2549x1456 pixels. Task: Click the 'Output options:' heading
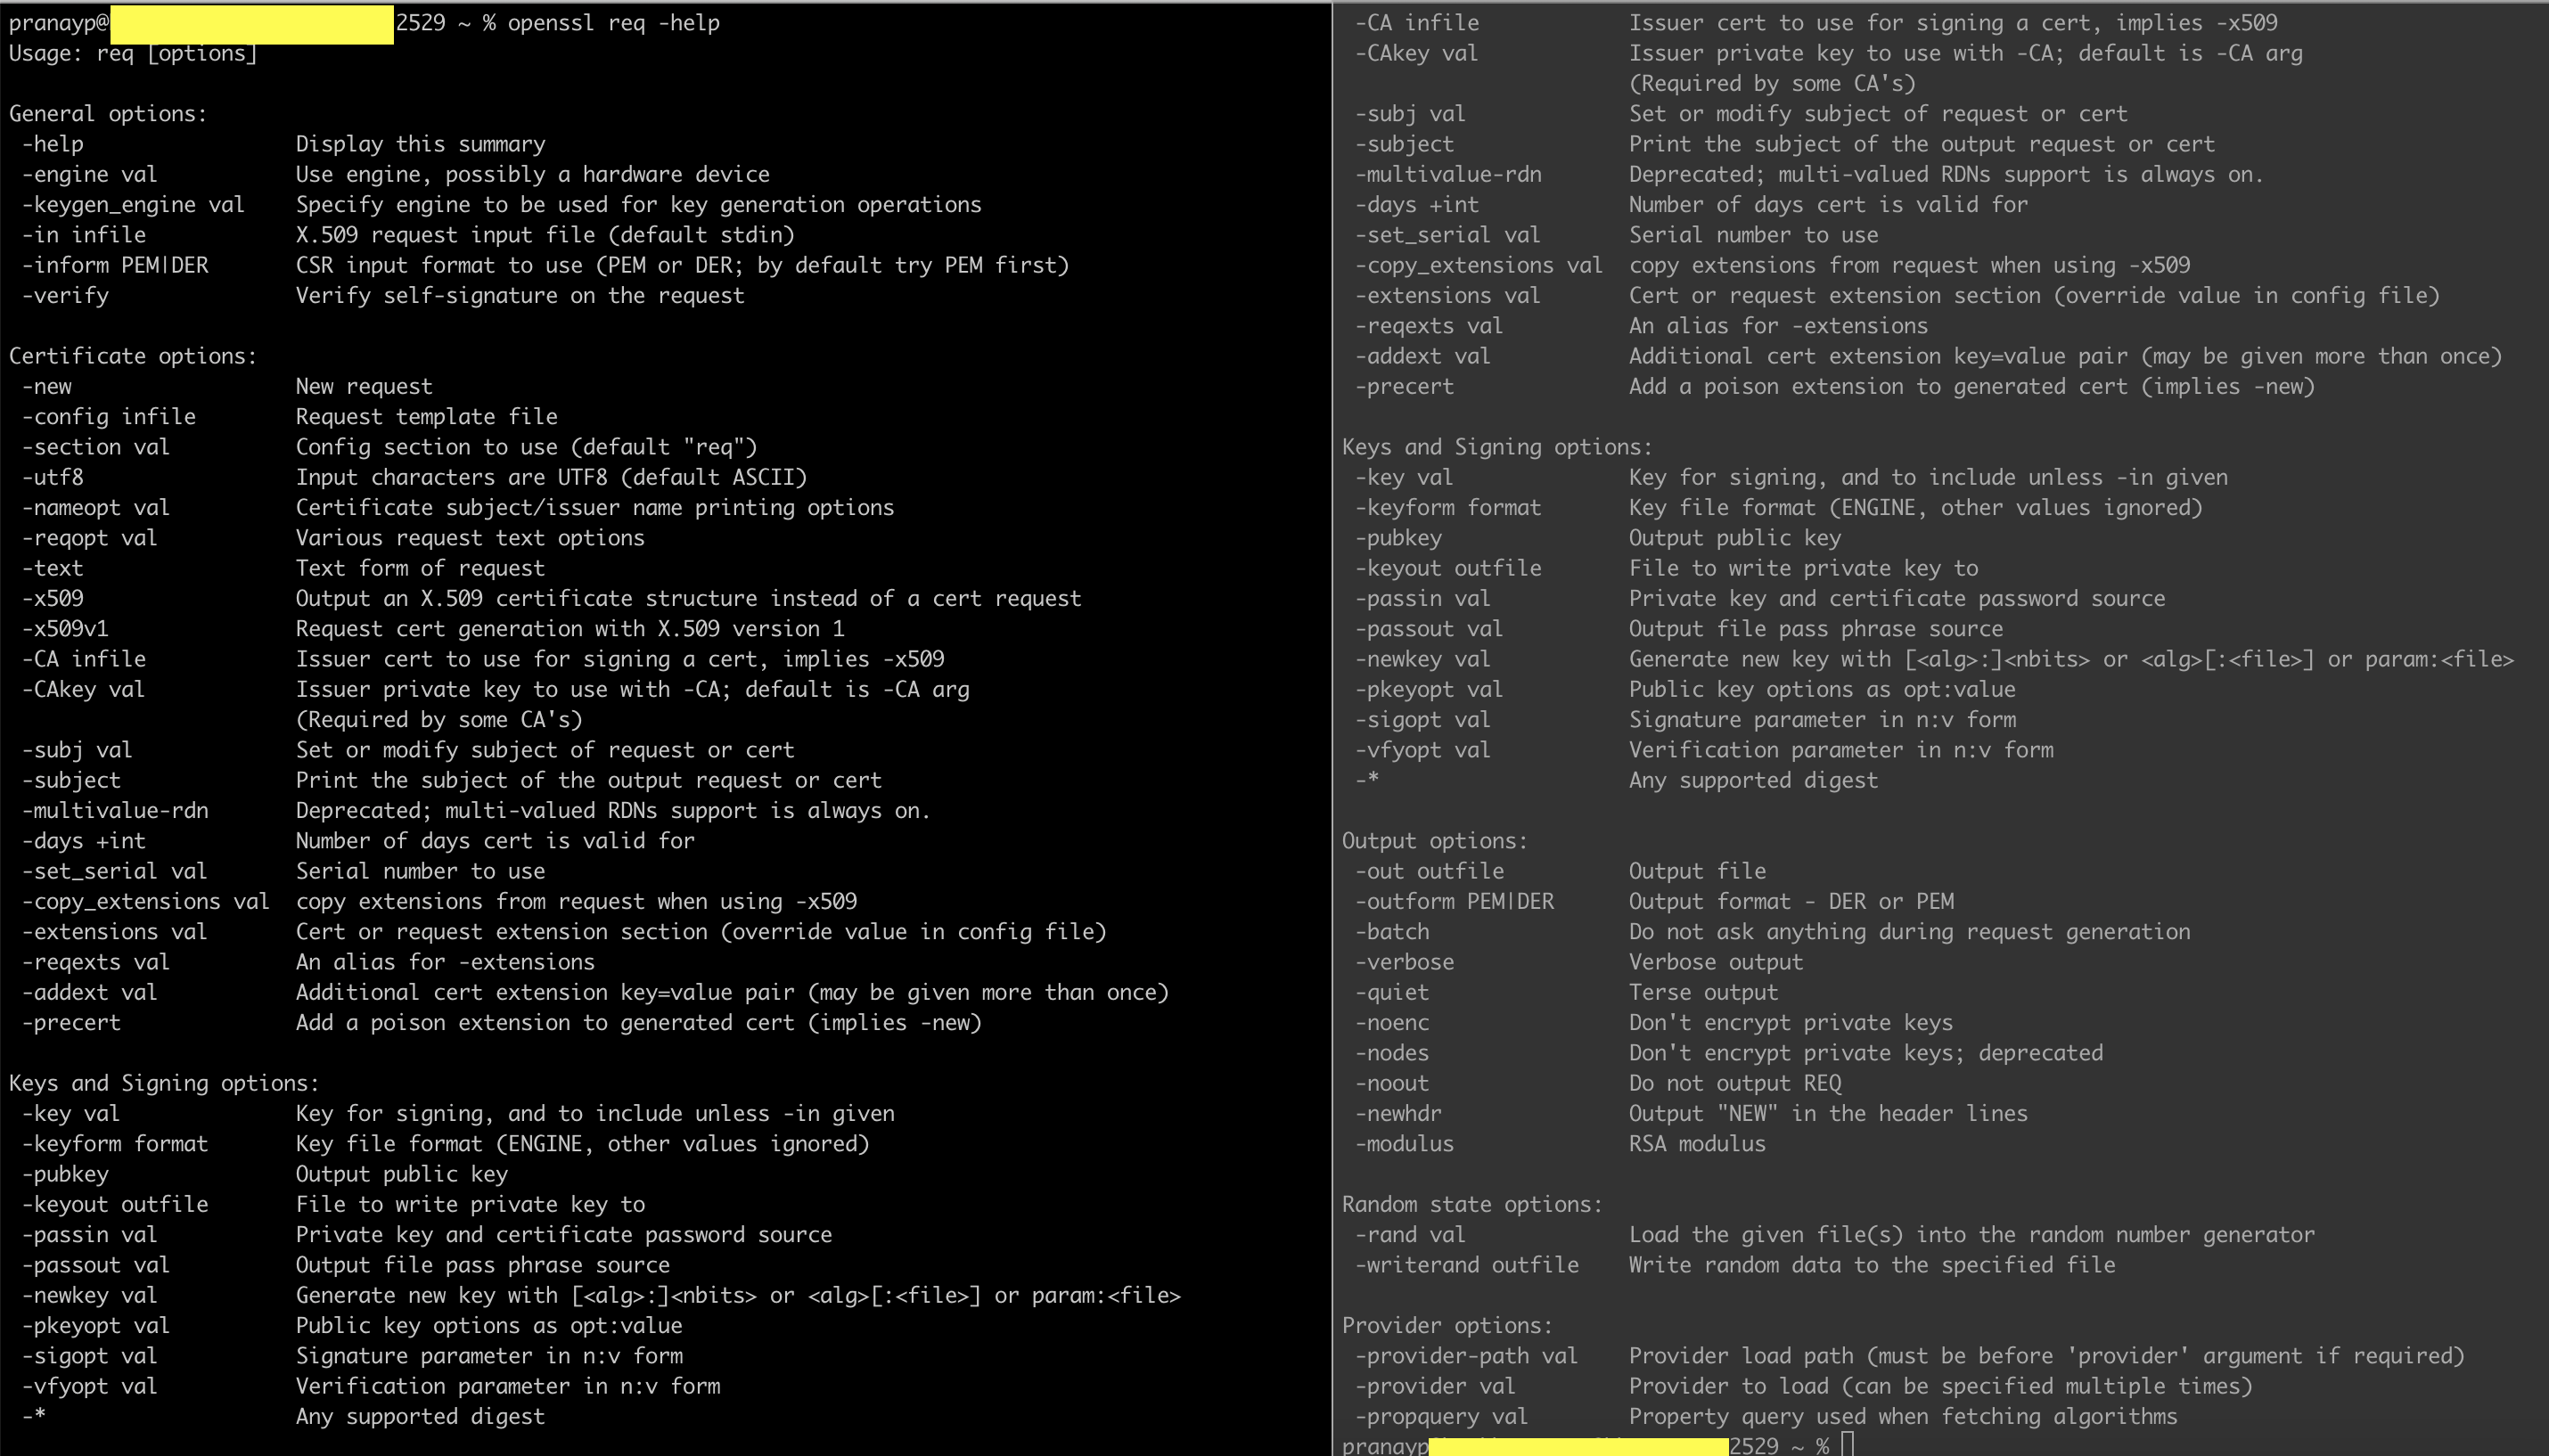1434,841
